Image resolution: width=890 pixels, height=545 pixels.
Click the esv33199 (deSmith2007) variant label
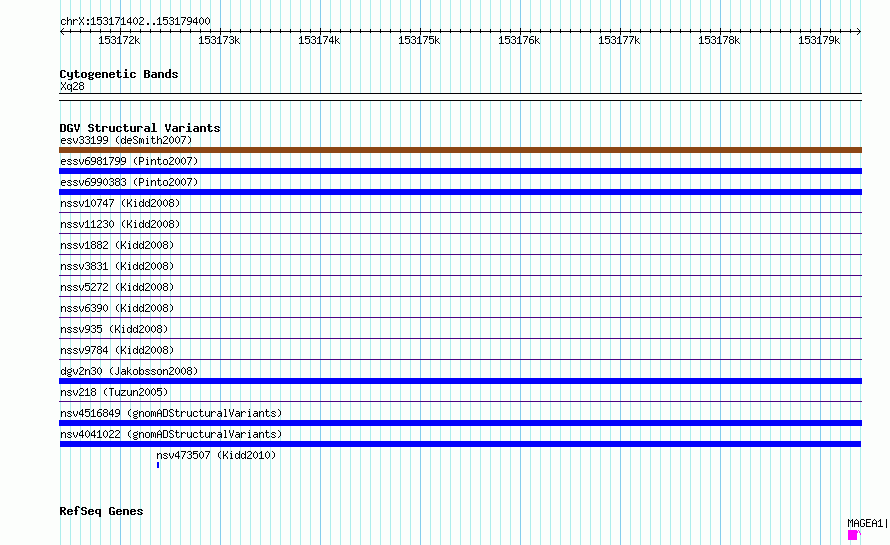point(126,140)
